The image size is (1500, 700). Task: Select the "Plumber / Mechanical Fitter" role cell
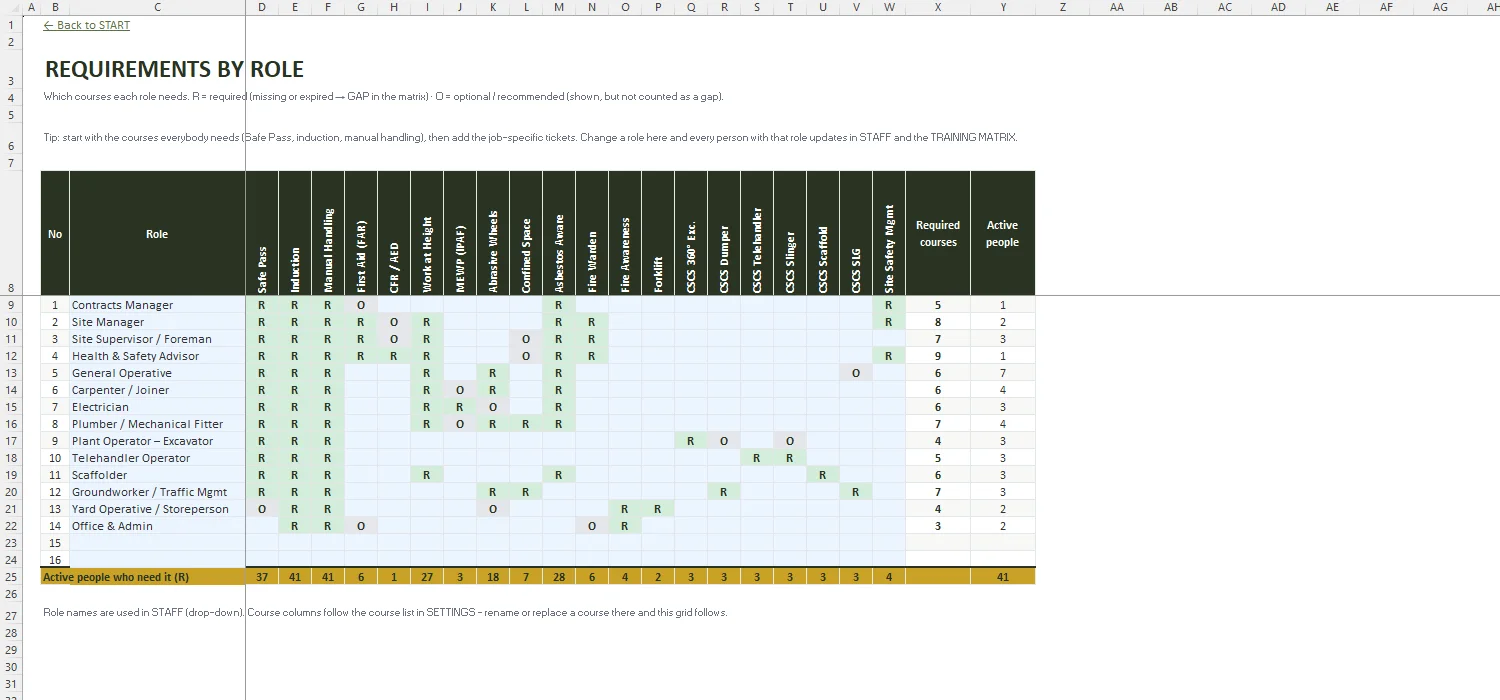157,424
